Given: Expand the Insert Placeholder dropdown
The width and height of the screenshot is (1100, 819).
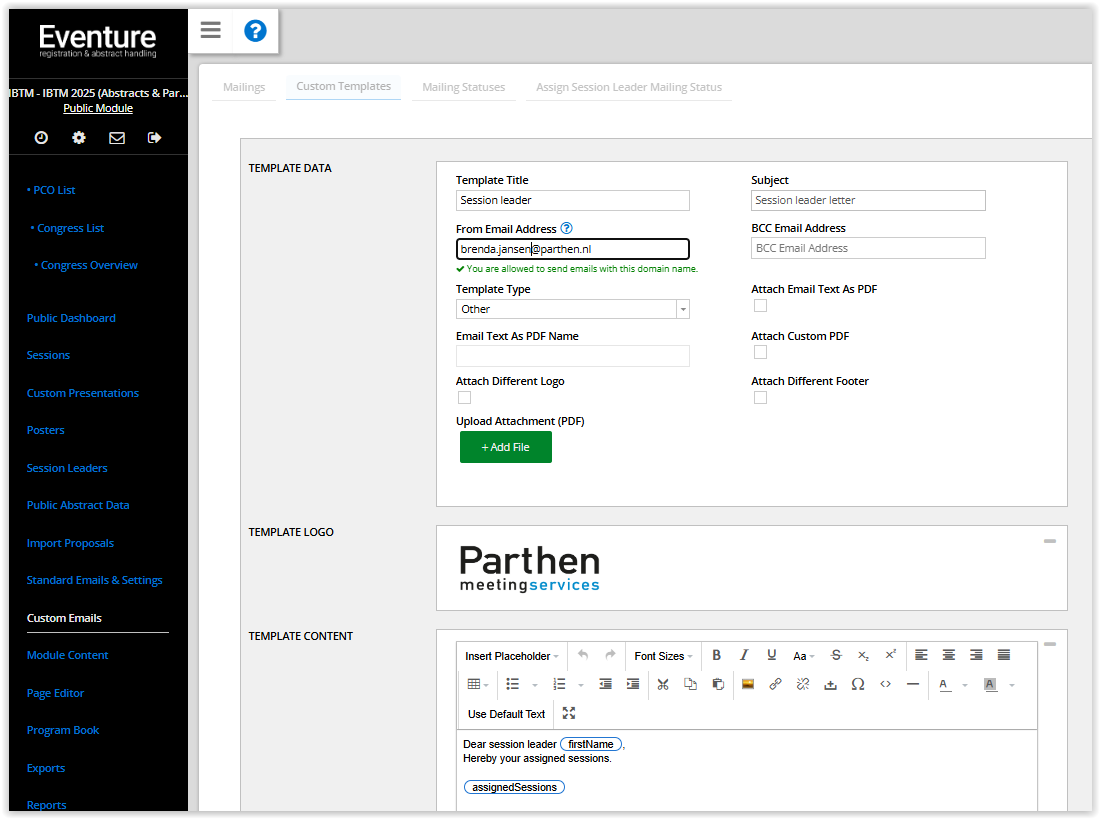Looking at the screenshot, I should [x=511, y=656].
